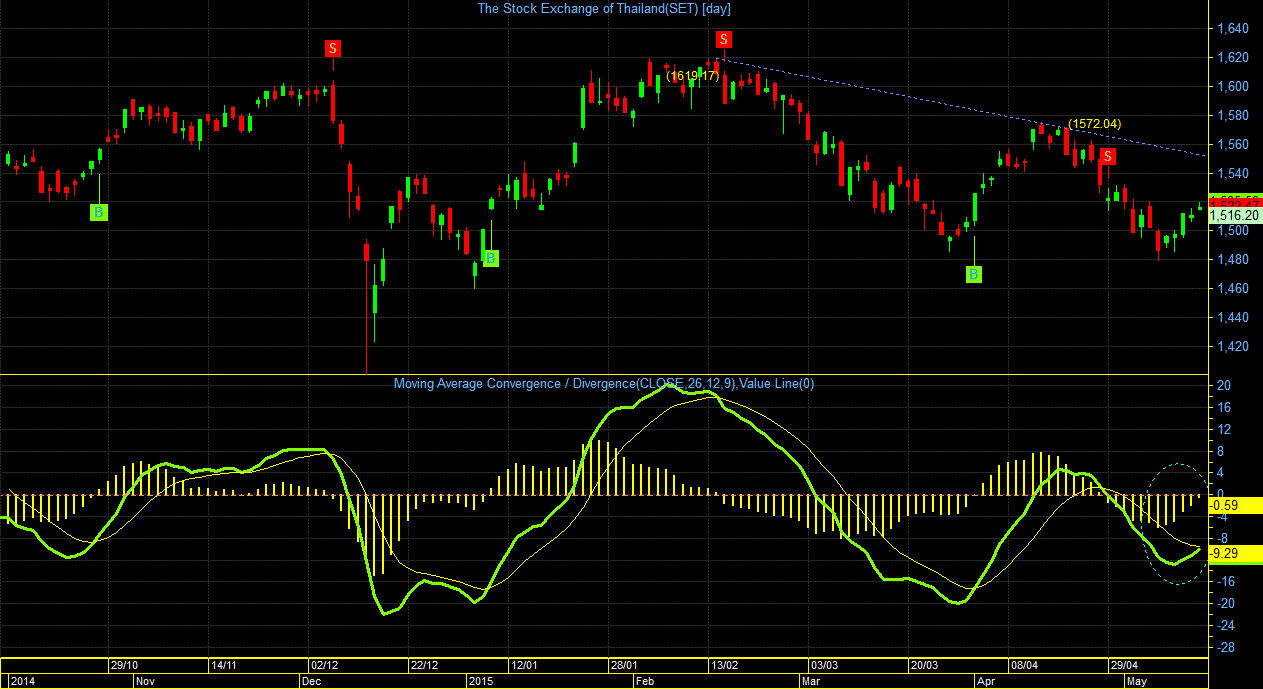This screenshot has height=689, width=1263.
Task: Click the 29/10 date label
Action: [x=124, y=665]
